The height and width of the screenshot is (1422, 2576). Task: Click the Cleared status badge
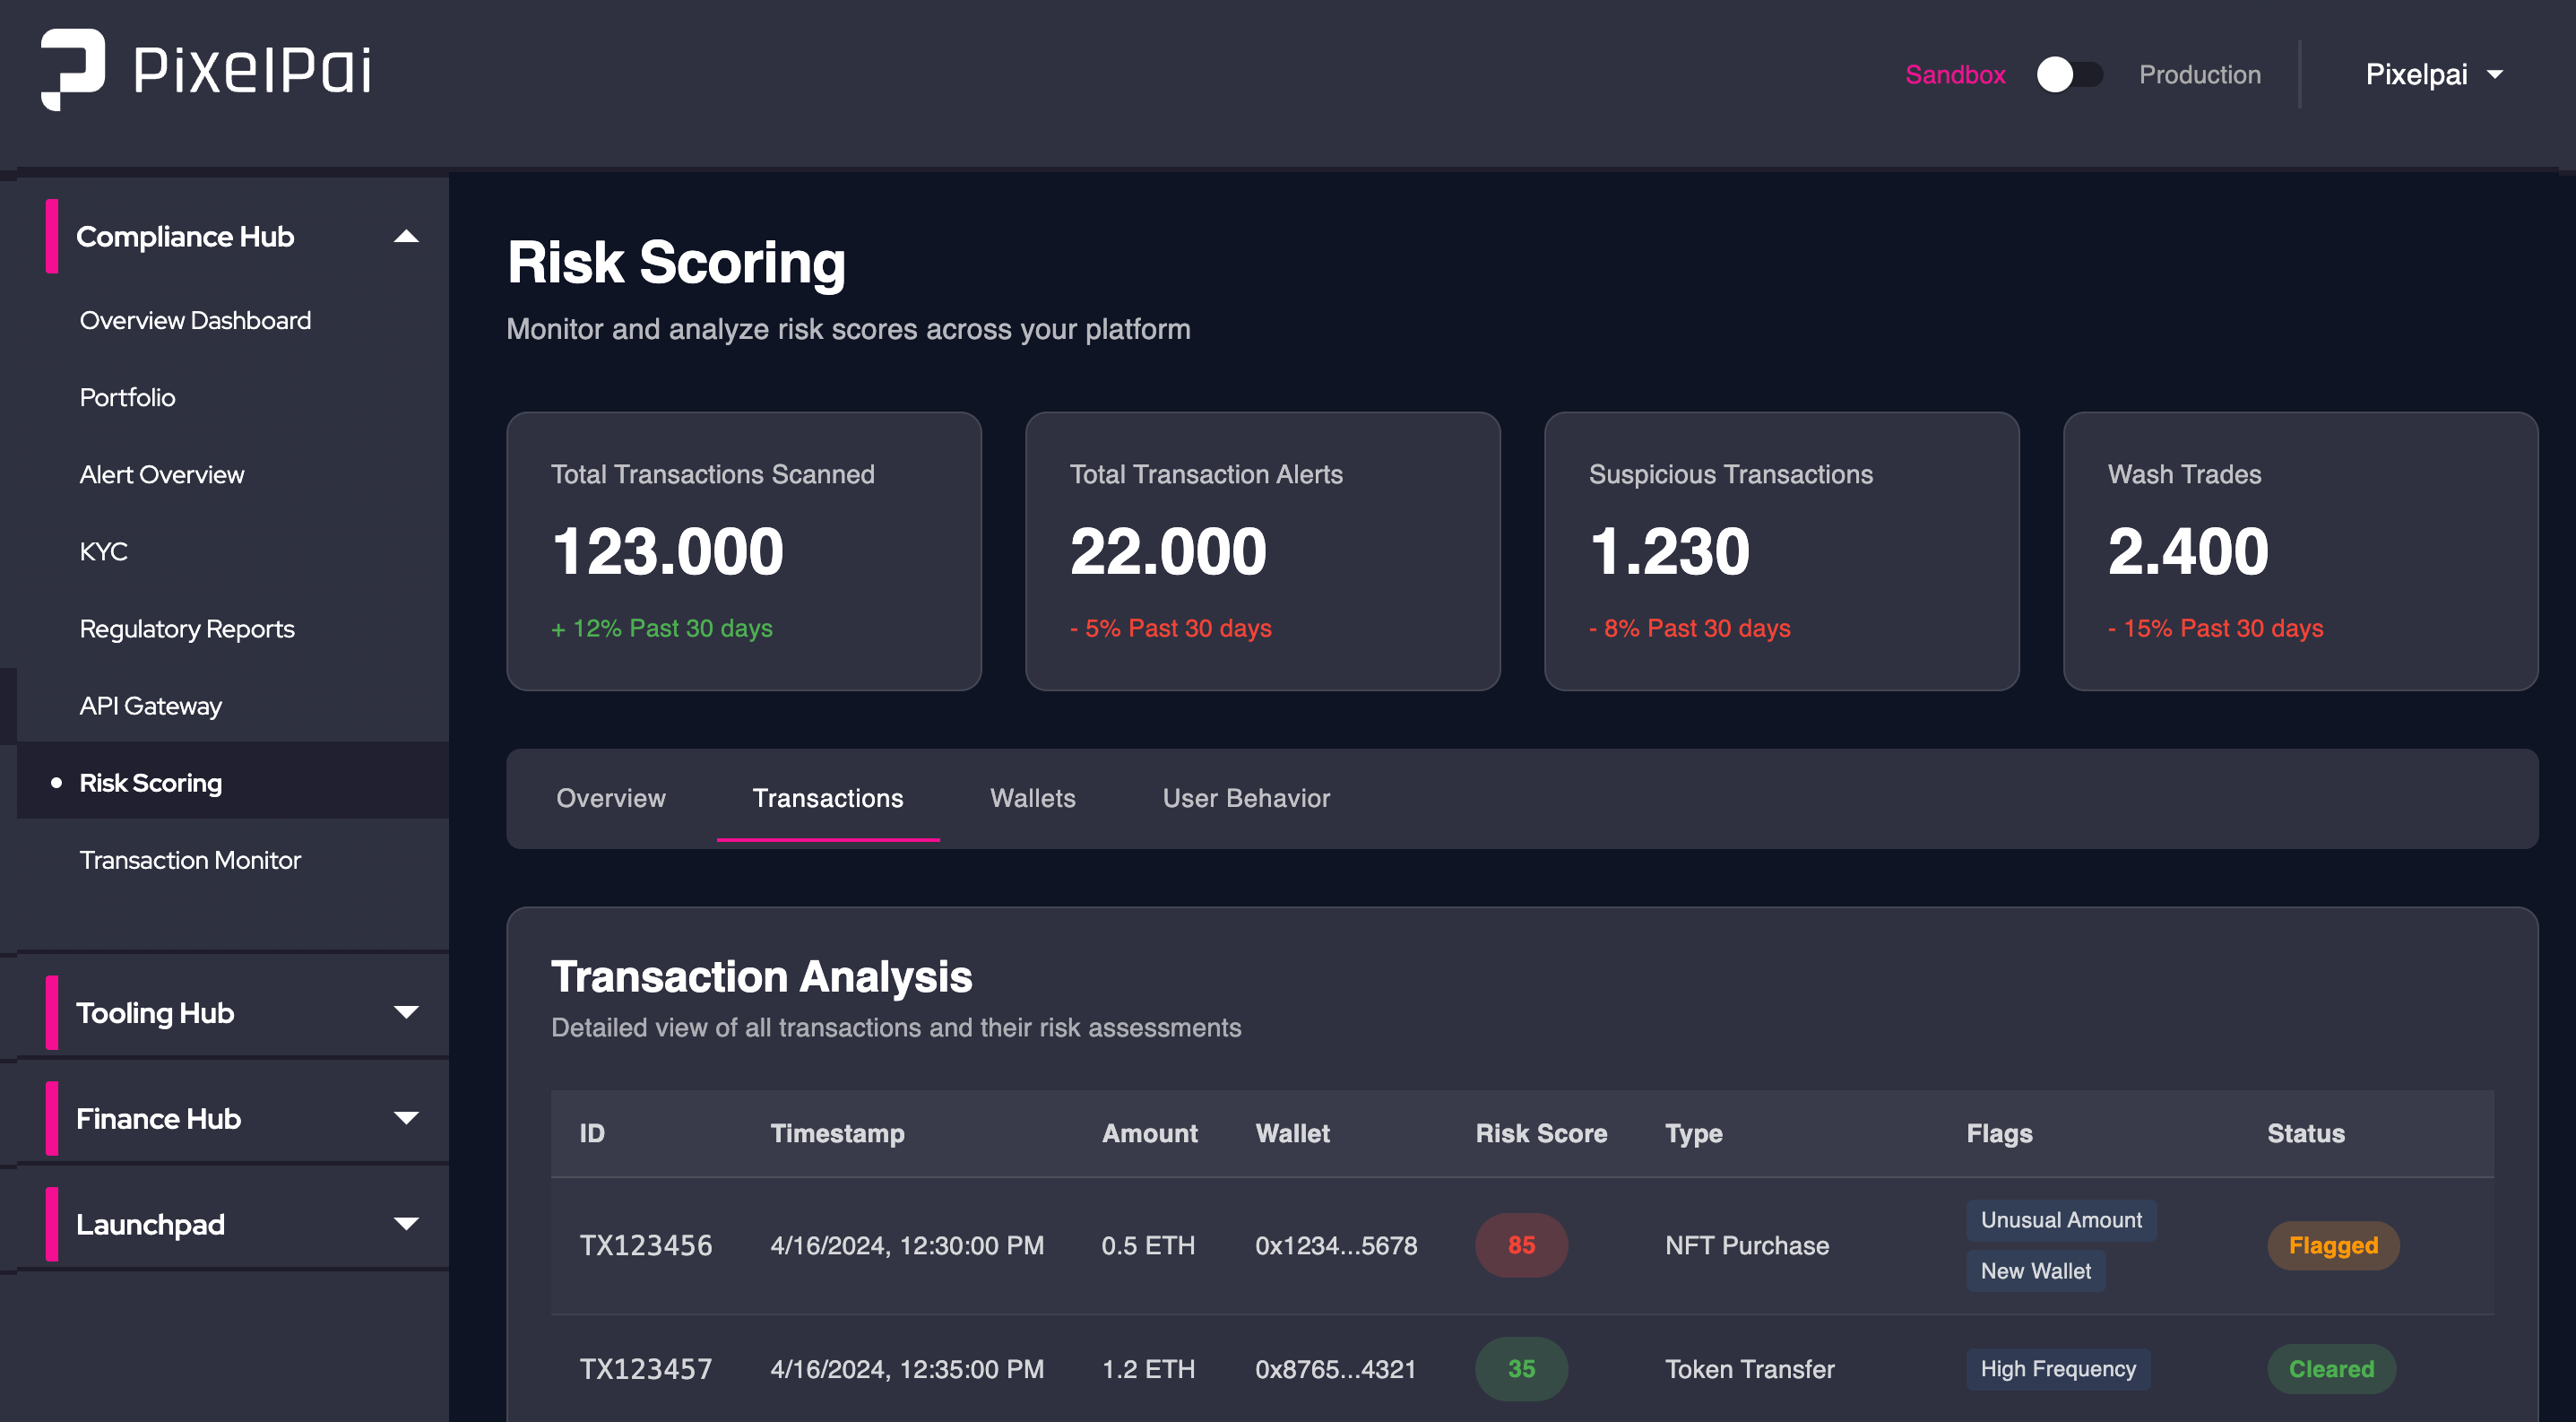pos(2331,1369)
